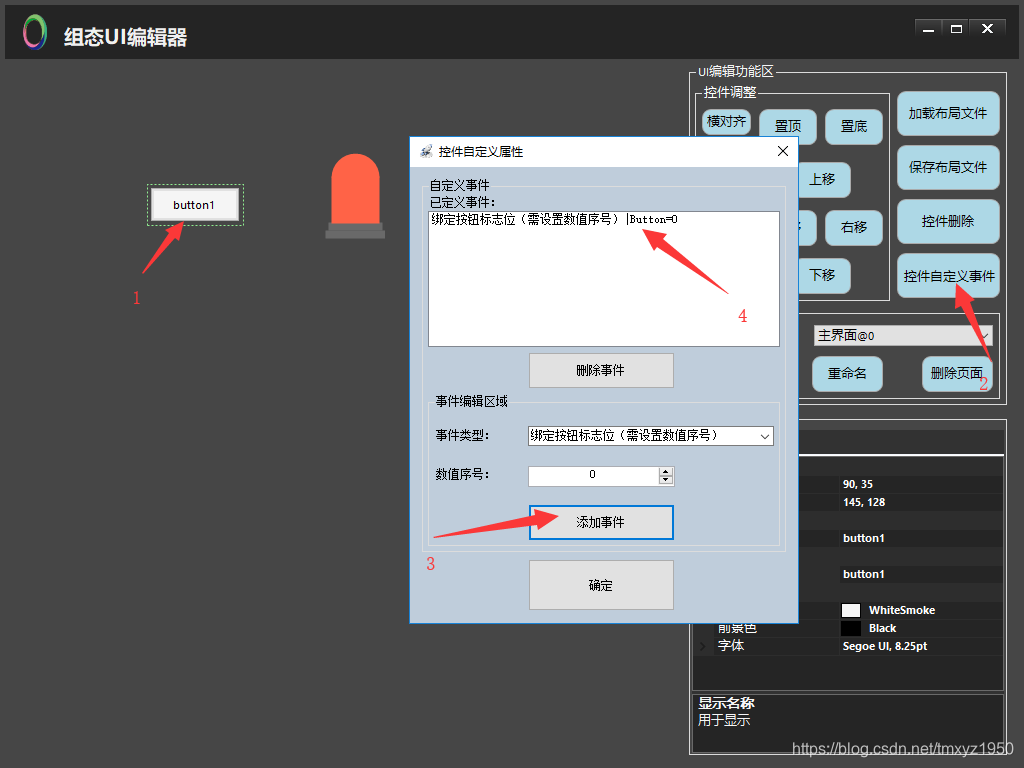Close the 组态UI编辑器 window
The height and width of the screenshot is (768, 1024).
point(987,29)
